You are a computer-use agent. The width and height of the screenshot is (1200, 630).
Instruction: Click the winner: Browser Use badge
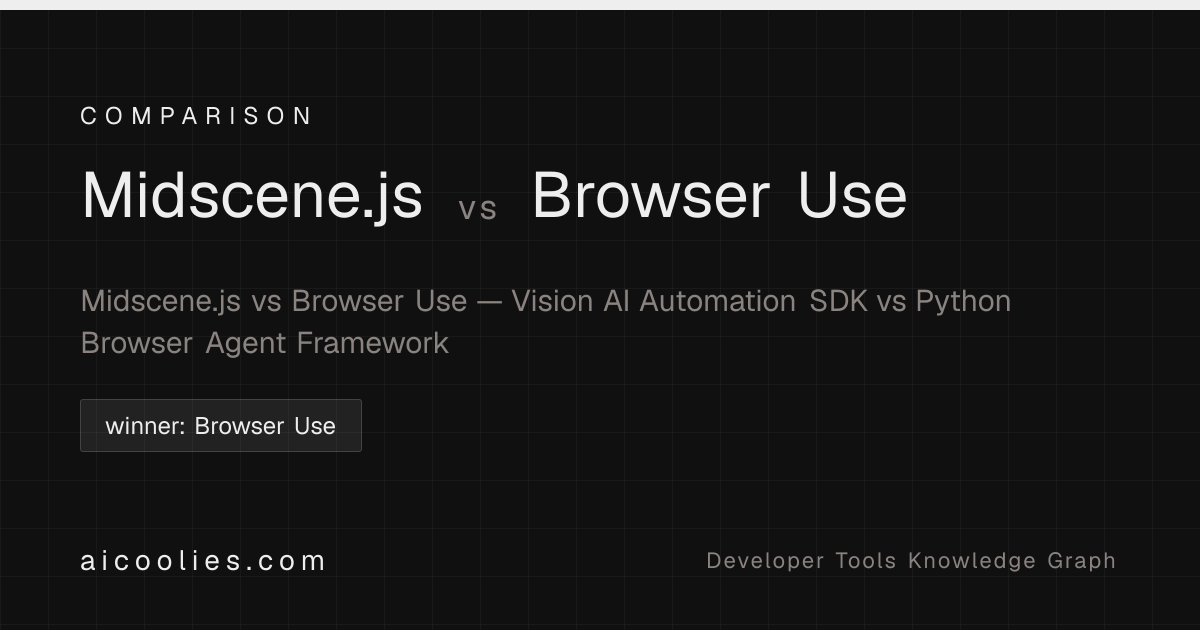point(221,426)
